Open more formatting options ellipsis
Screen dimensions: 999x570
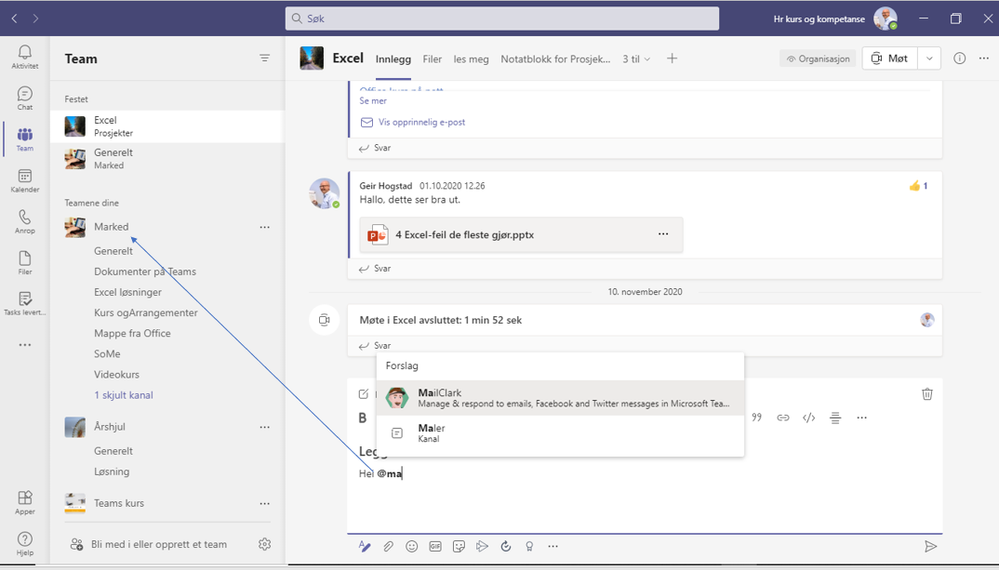click(861, 417)
